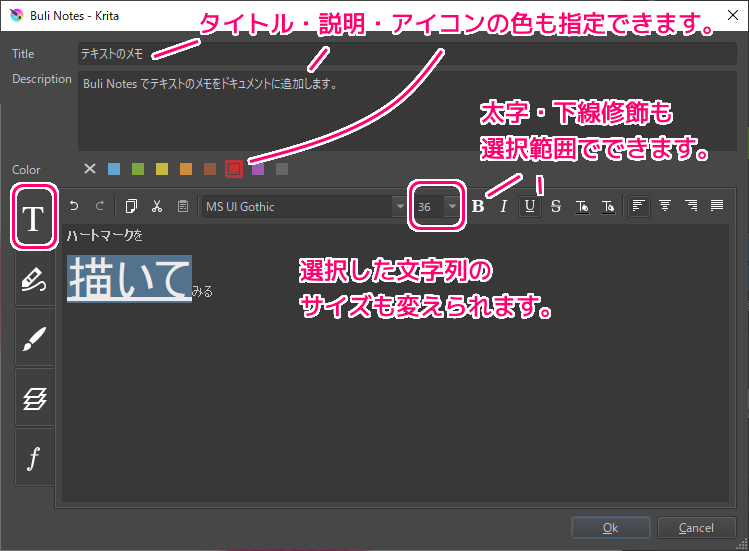This screenshot has width=749, height=551.
Task: Open text background color picker
Action: point(608,206)
